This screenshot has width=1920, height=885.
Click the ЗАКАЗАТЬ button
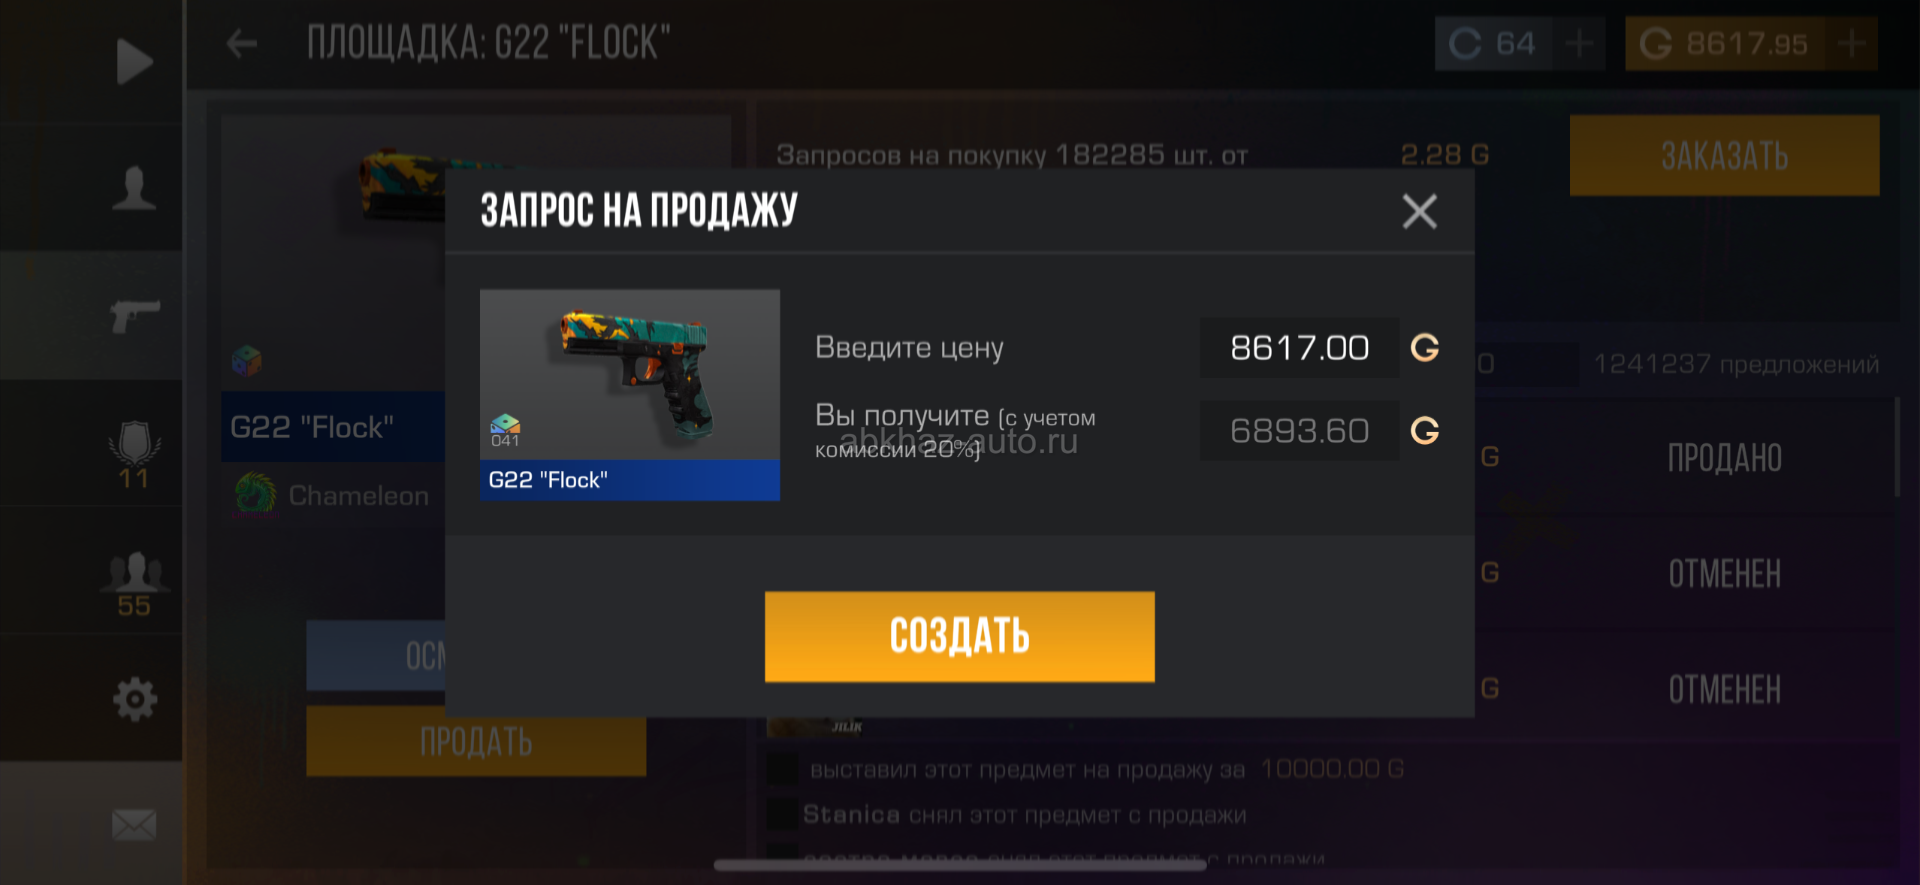pos(1724,156)
